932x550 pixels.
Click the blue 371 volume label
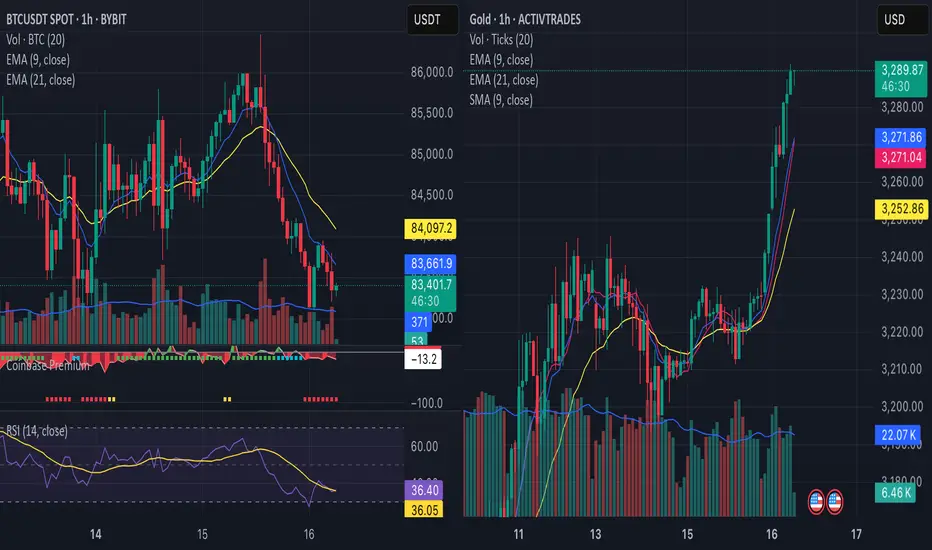pos(418,322)
